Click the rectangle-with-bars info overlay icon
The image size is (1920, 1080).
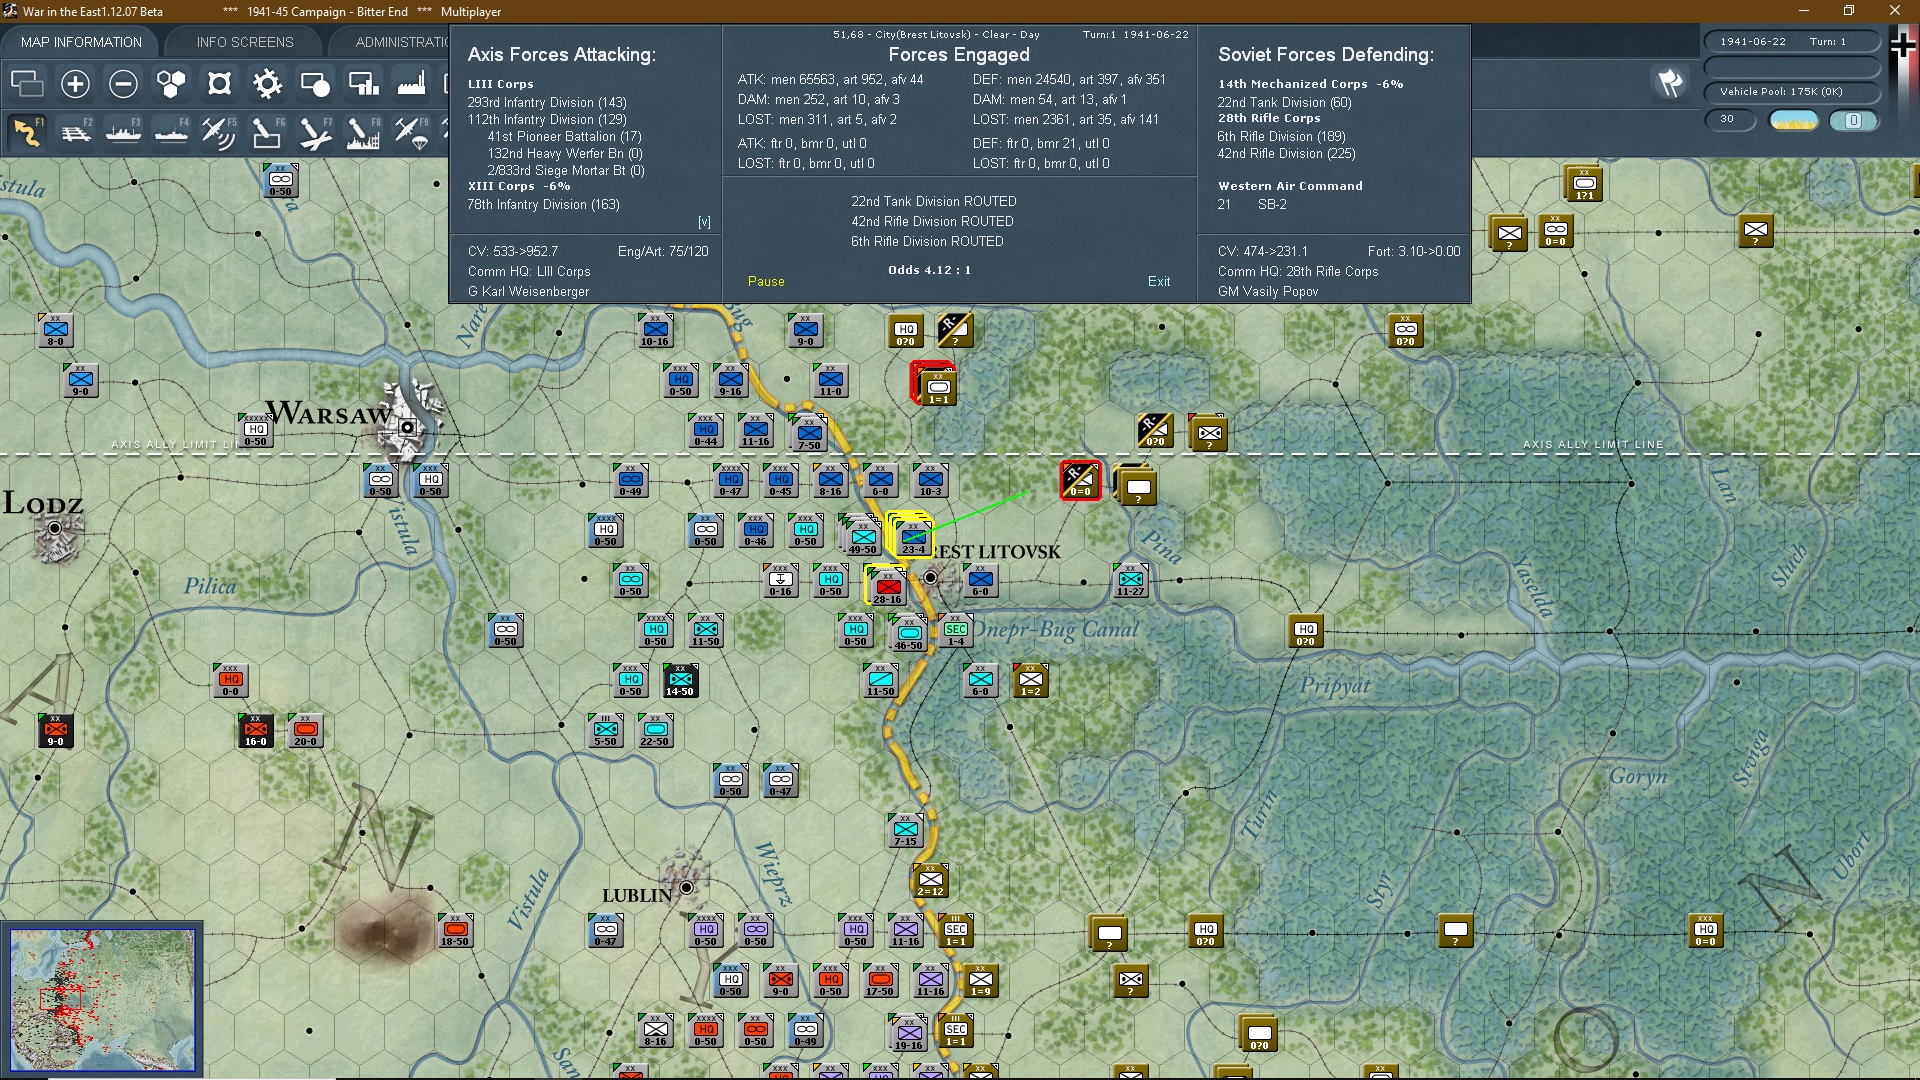[363, 84]
